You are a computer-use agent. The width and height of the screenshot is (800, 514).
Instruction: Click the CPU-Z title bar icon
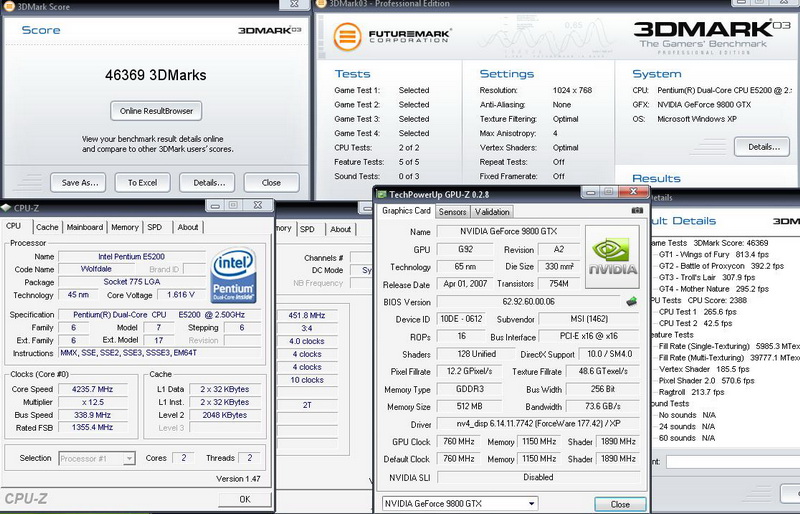pyautogui.click(x=6, y=208)
